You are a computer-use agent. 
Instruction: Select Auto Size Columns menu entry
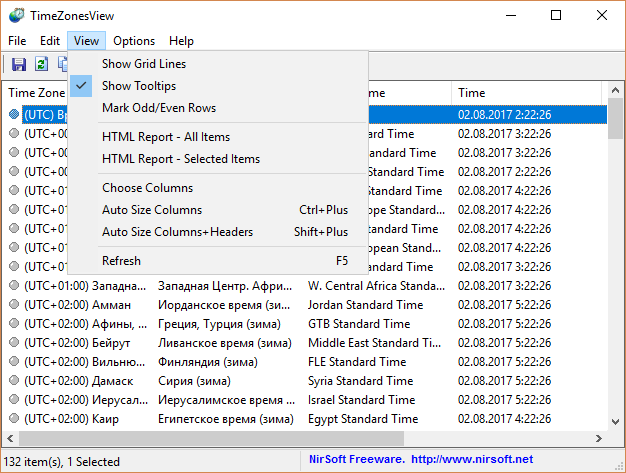click(152, 210)
